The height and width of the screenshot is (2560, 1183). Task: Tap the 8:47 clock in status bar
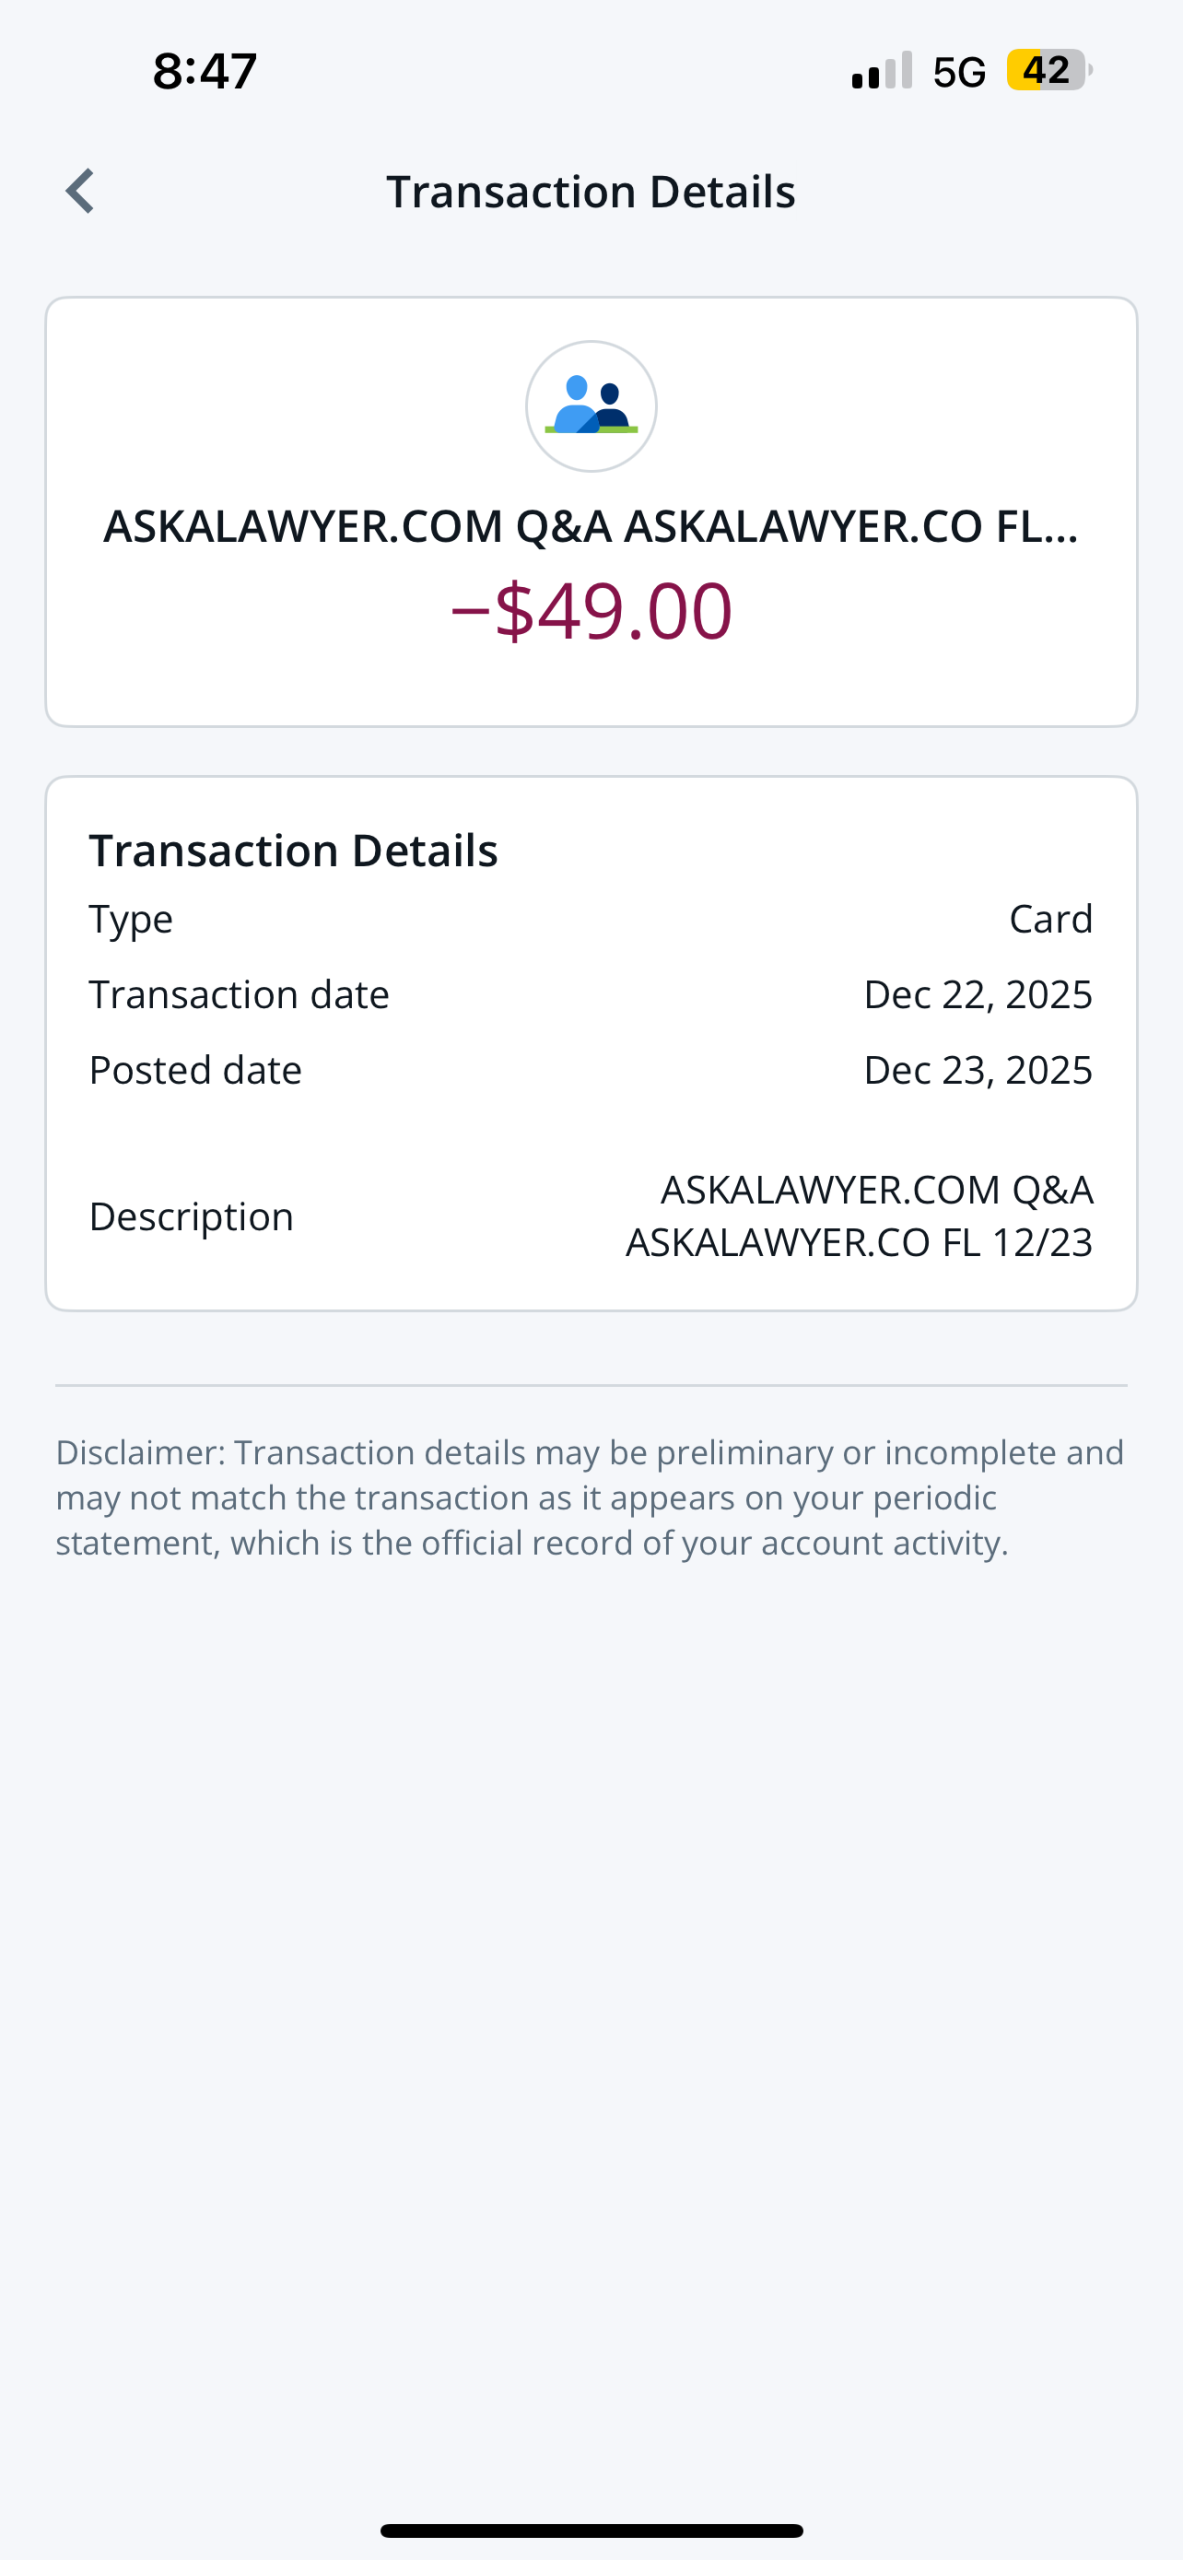[205, 71]
